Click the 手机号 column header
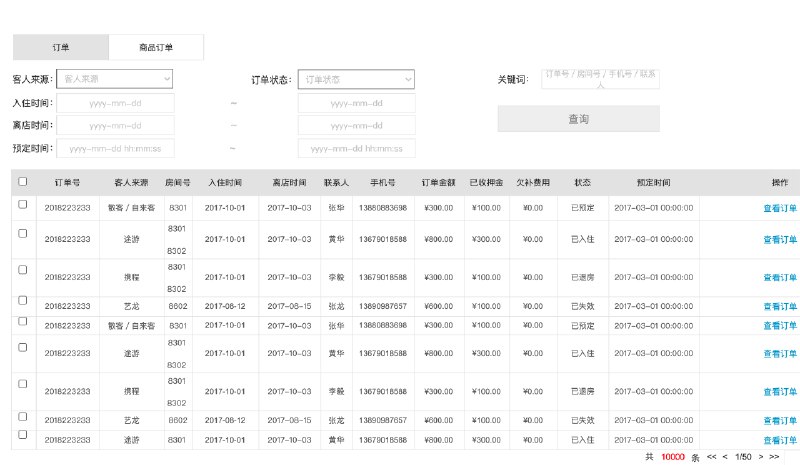Viewport: 800px width, 465px height. (383, 183)
